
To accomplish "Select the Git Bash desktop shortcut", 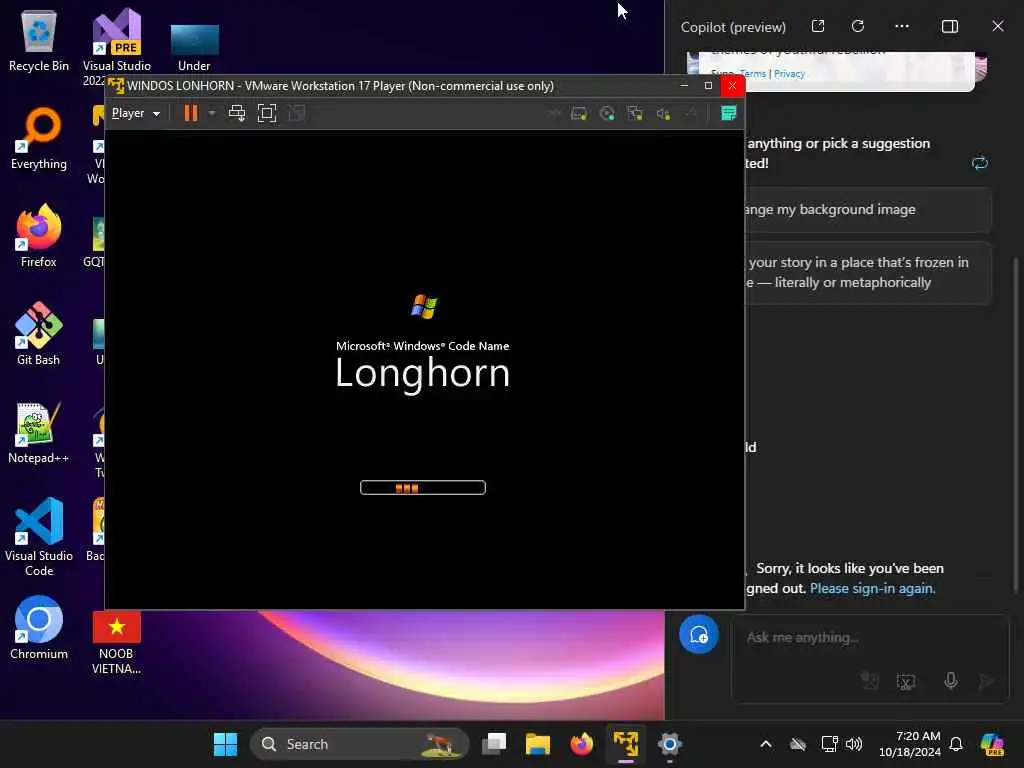I will [x=39, y=334].
